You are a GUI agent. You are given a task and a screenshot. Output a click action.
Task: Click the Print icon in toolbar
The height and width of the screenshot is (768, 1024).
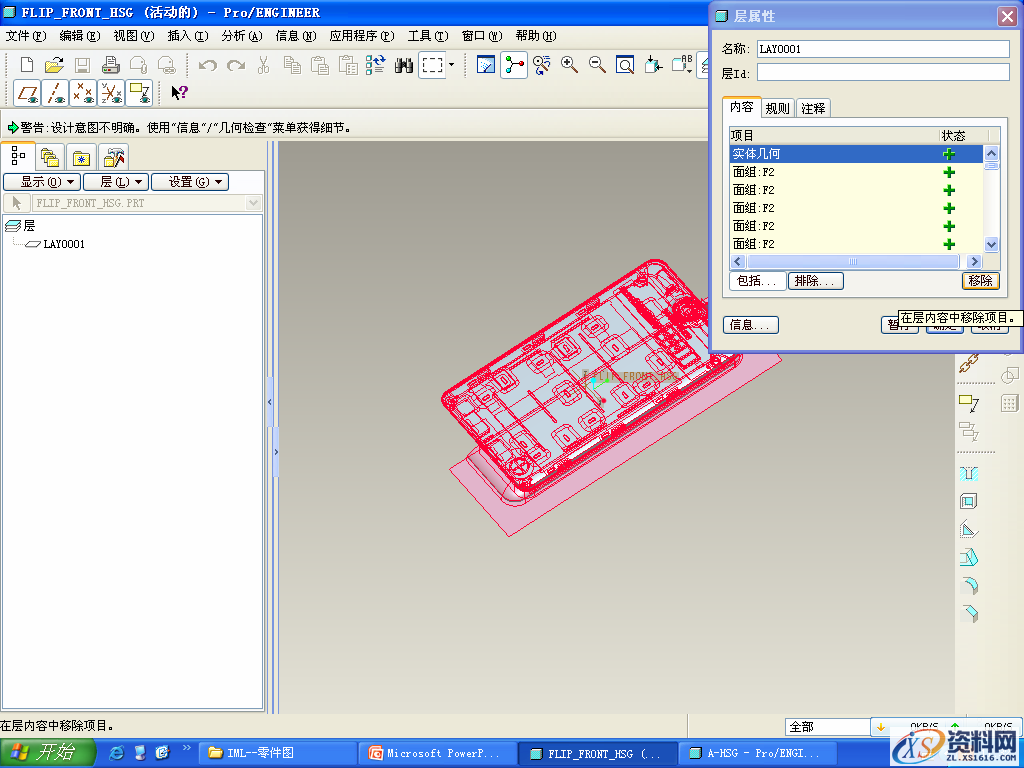(x=111, y=66)
